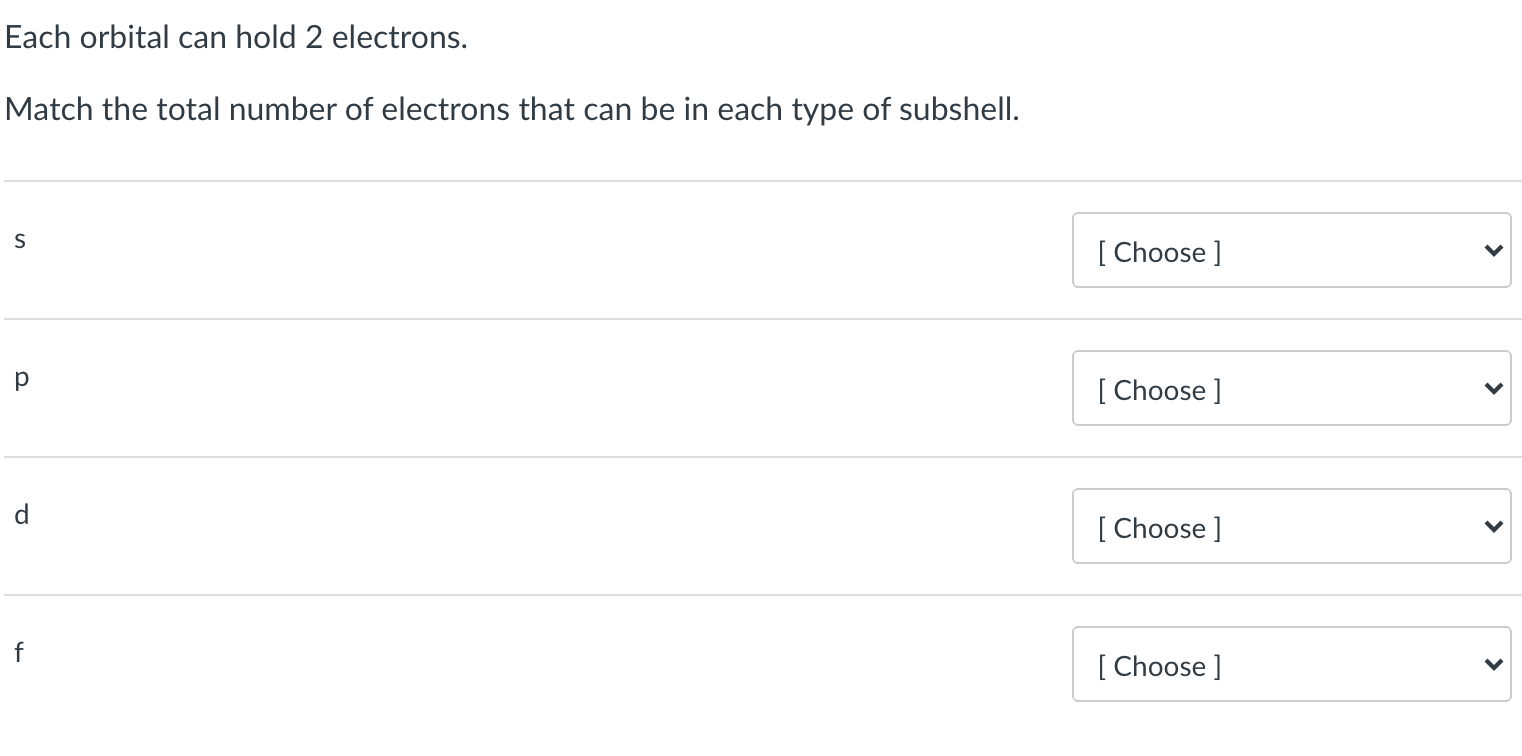Screen dimensions: 1522x756
Task: Click the divider line above the s row
Action: [760, 180]
